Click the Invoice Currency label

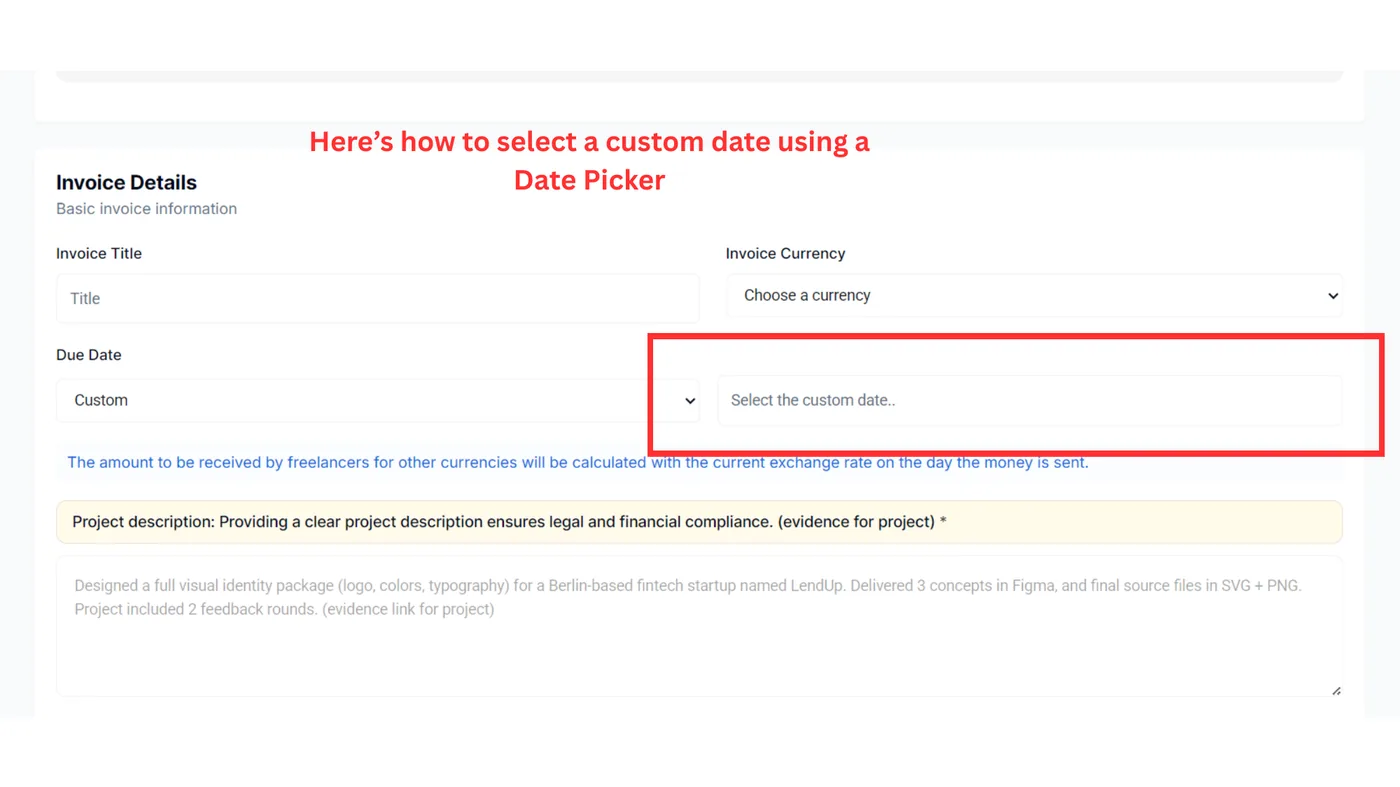click(785, 253)
